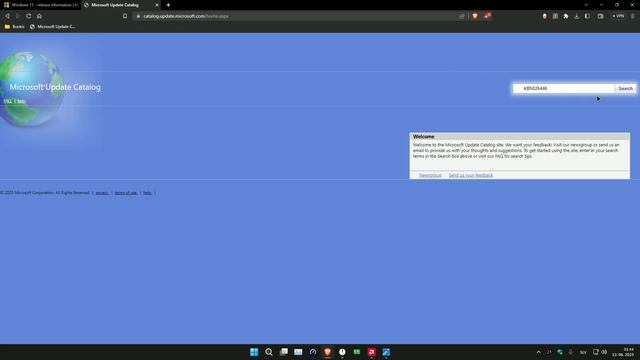Click the browser forward arrow

[x=18, y=16]
